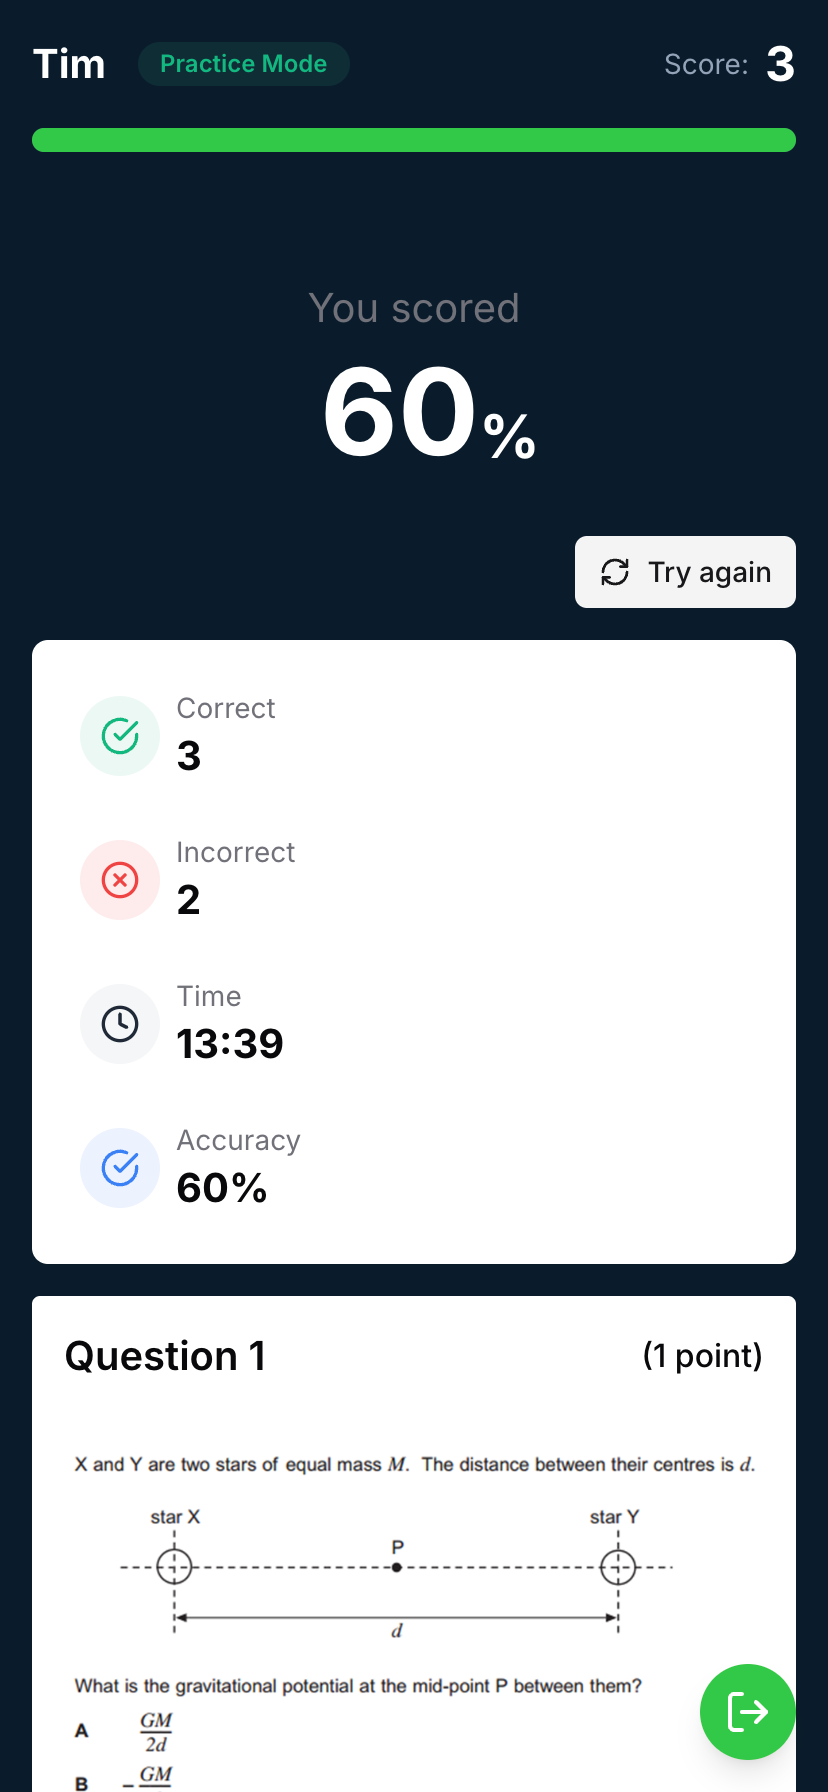
Task: Click the refresh icon in Try again
Action: (x=615, y=572)
